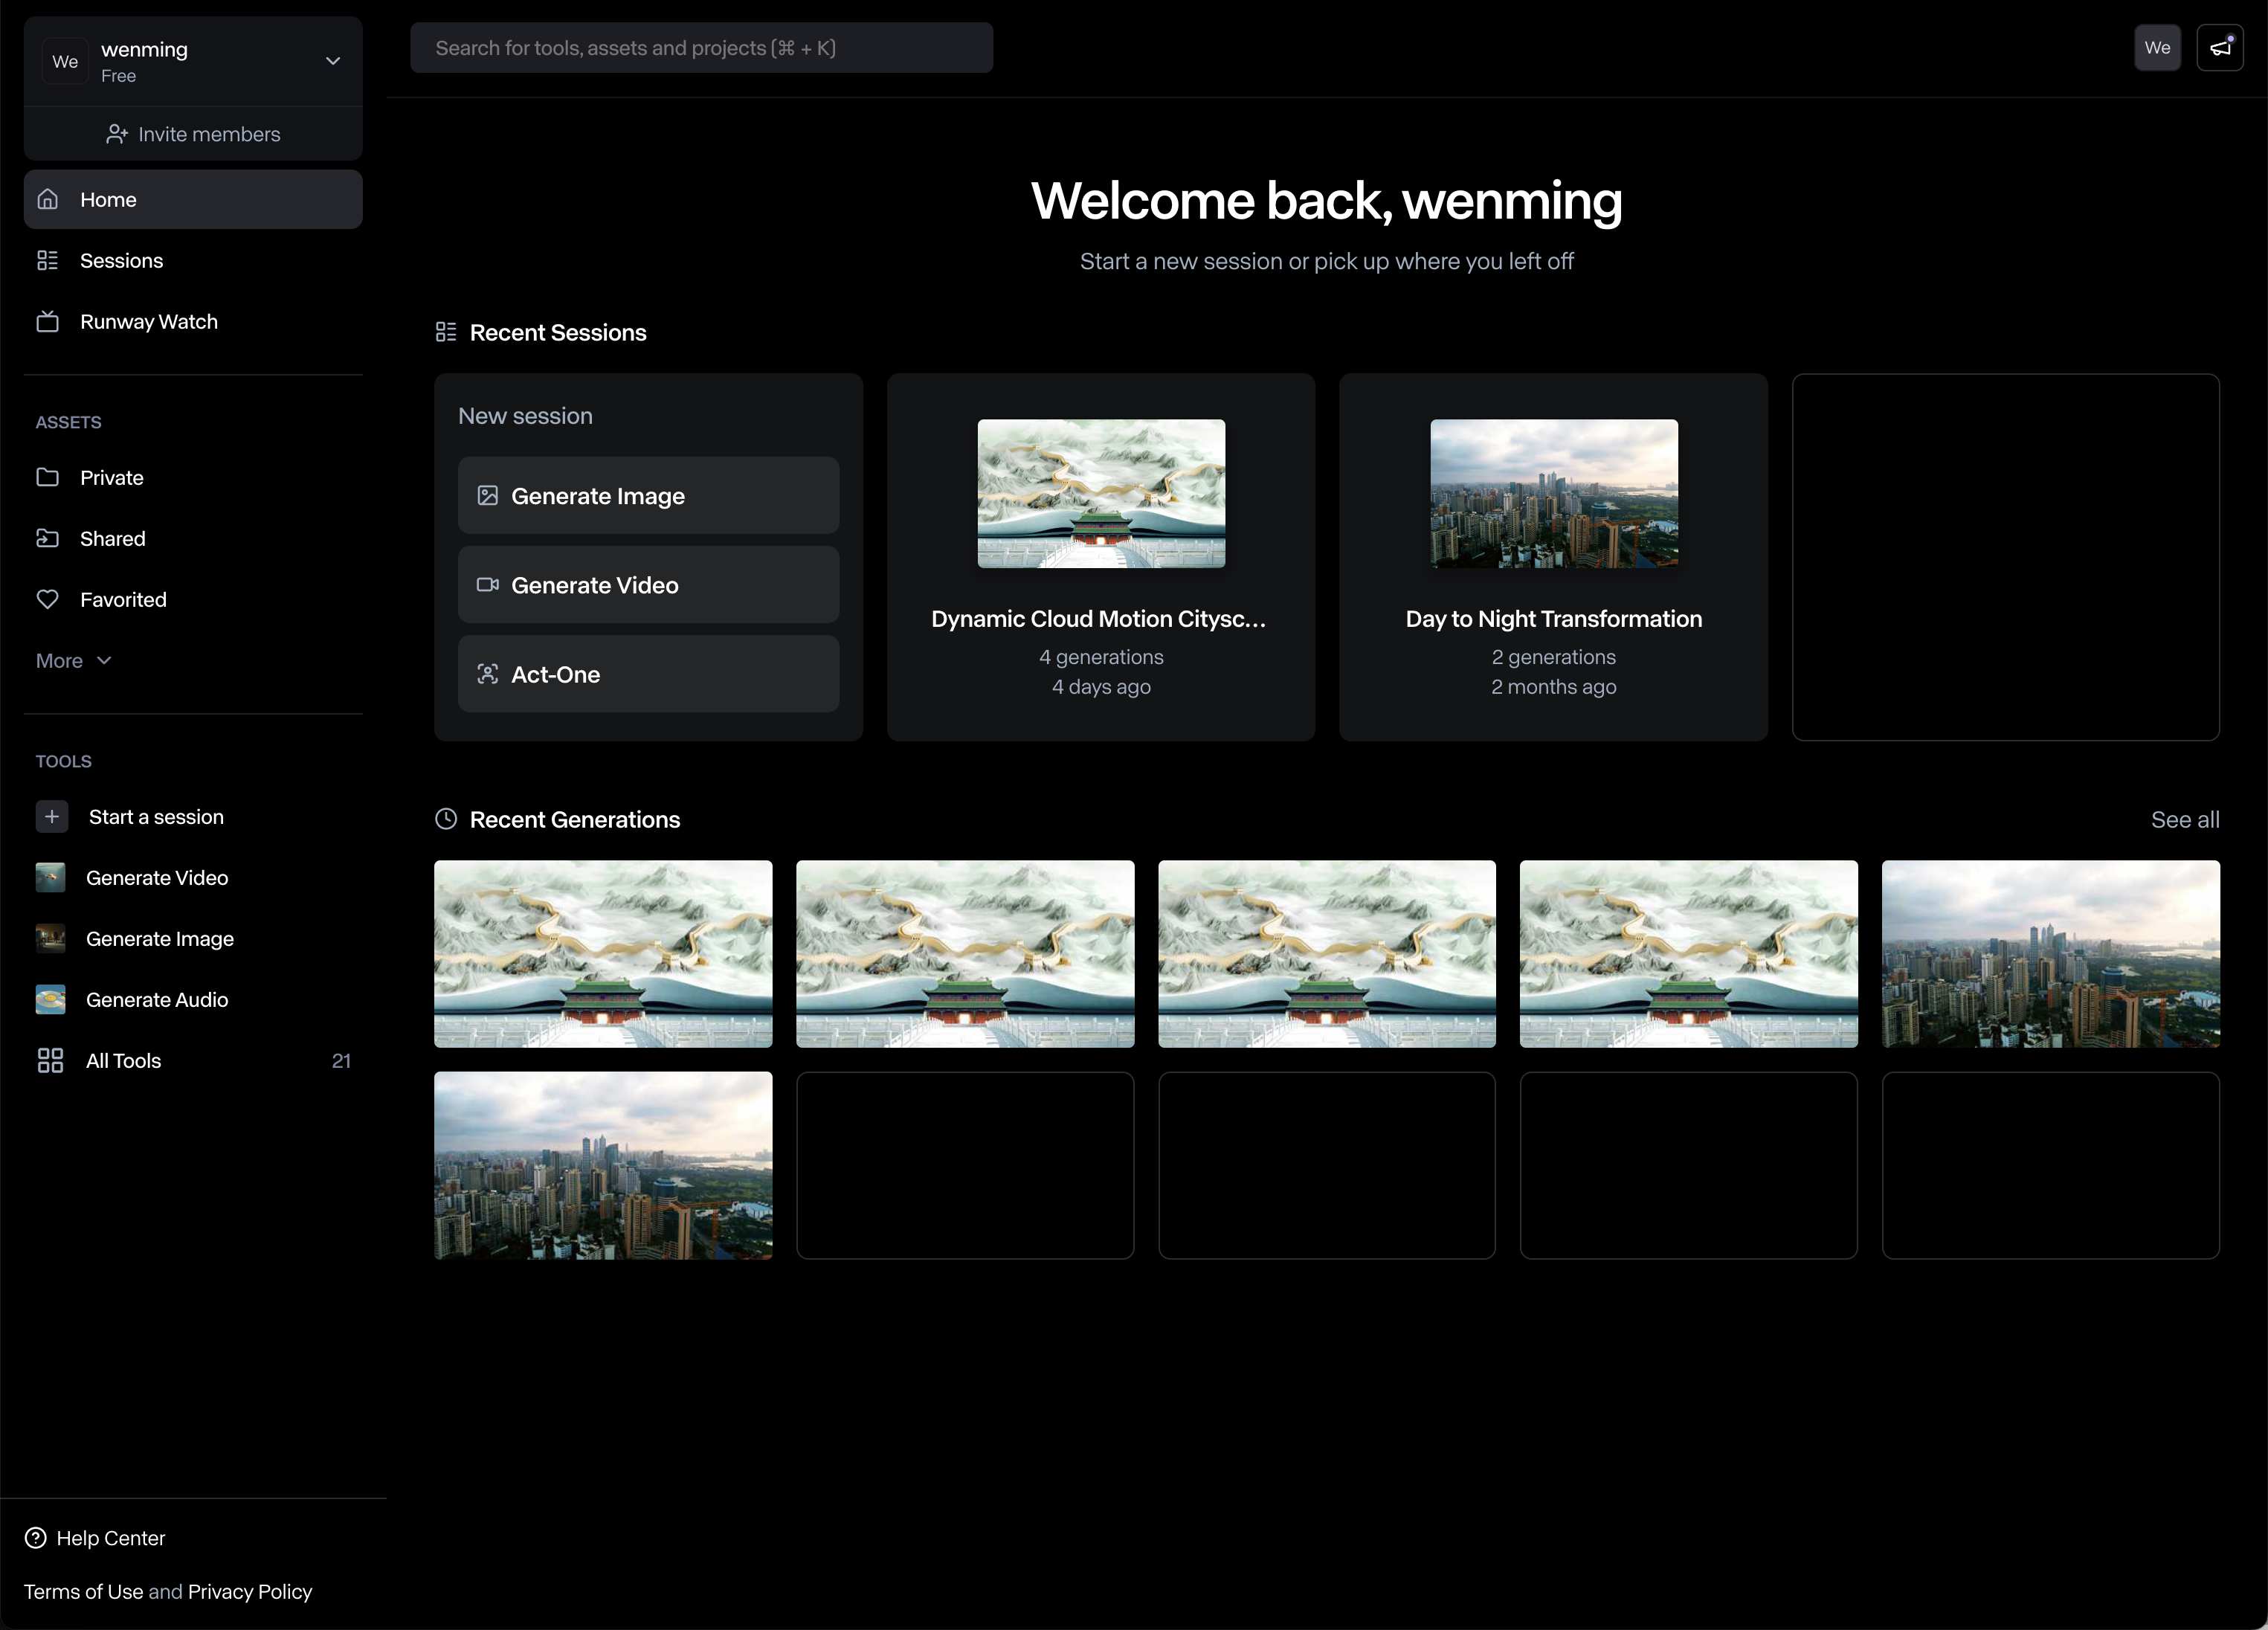The image size is (2268, 1630).
Task: Expand the wenming workspace dropdown
Action: coord(333,61)
